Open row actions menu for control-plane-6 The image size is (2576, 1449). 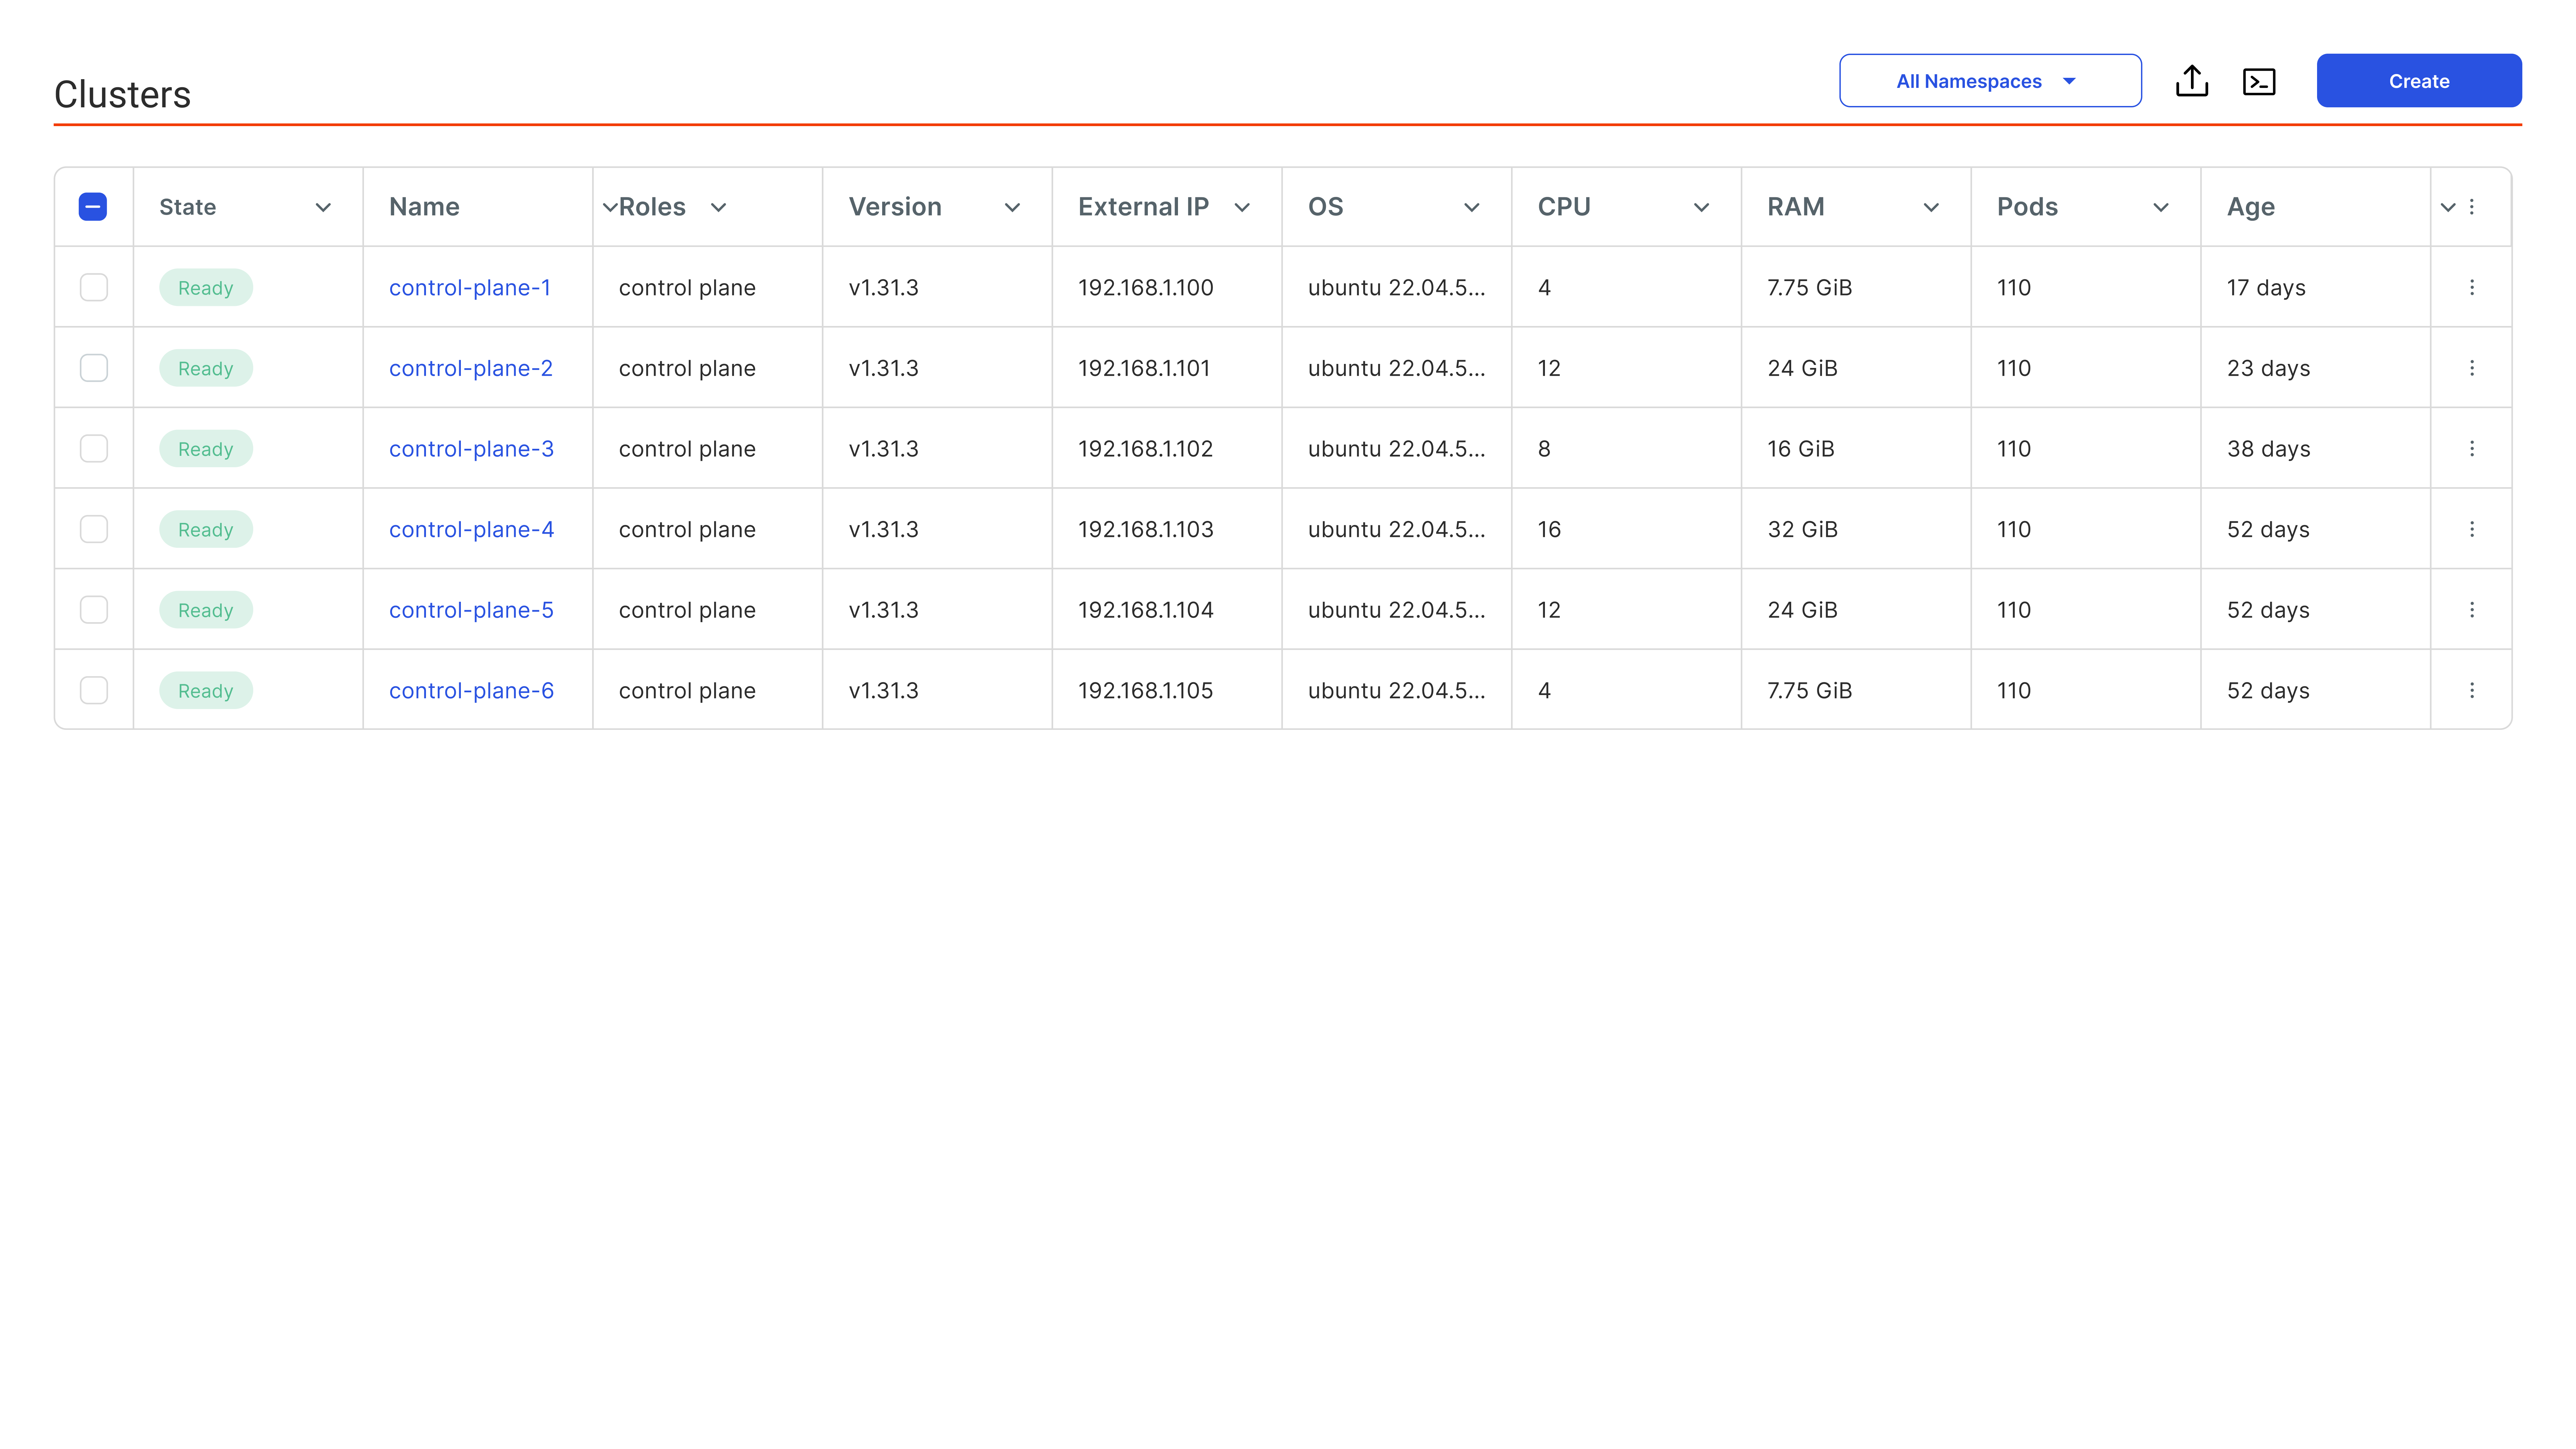click(x=2472, y=690)
